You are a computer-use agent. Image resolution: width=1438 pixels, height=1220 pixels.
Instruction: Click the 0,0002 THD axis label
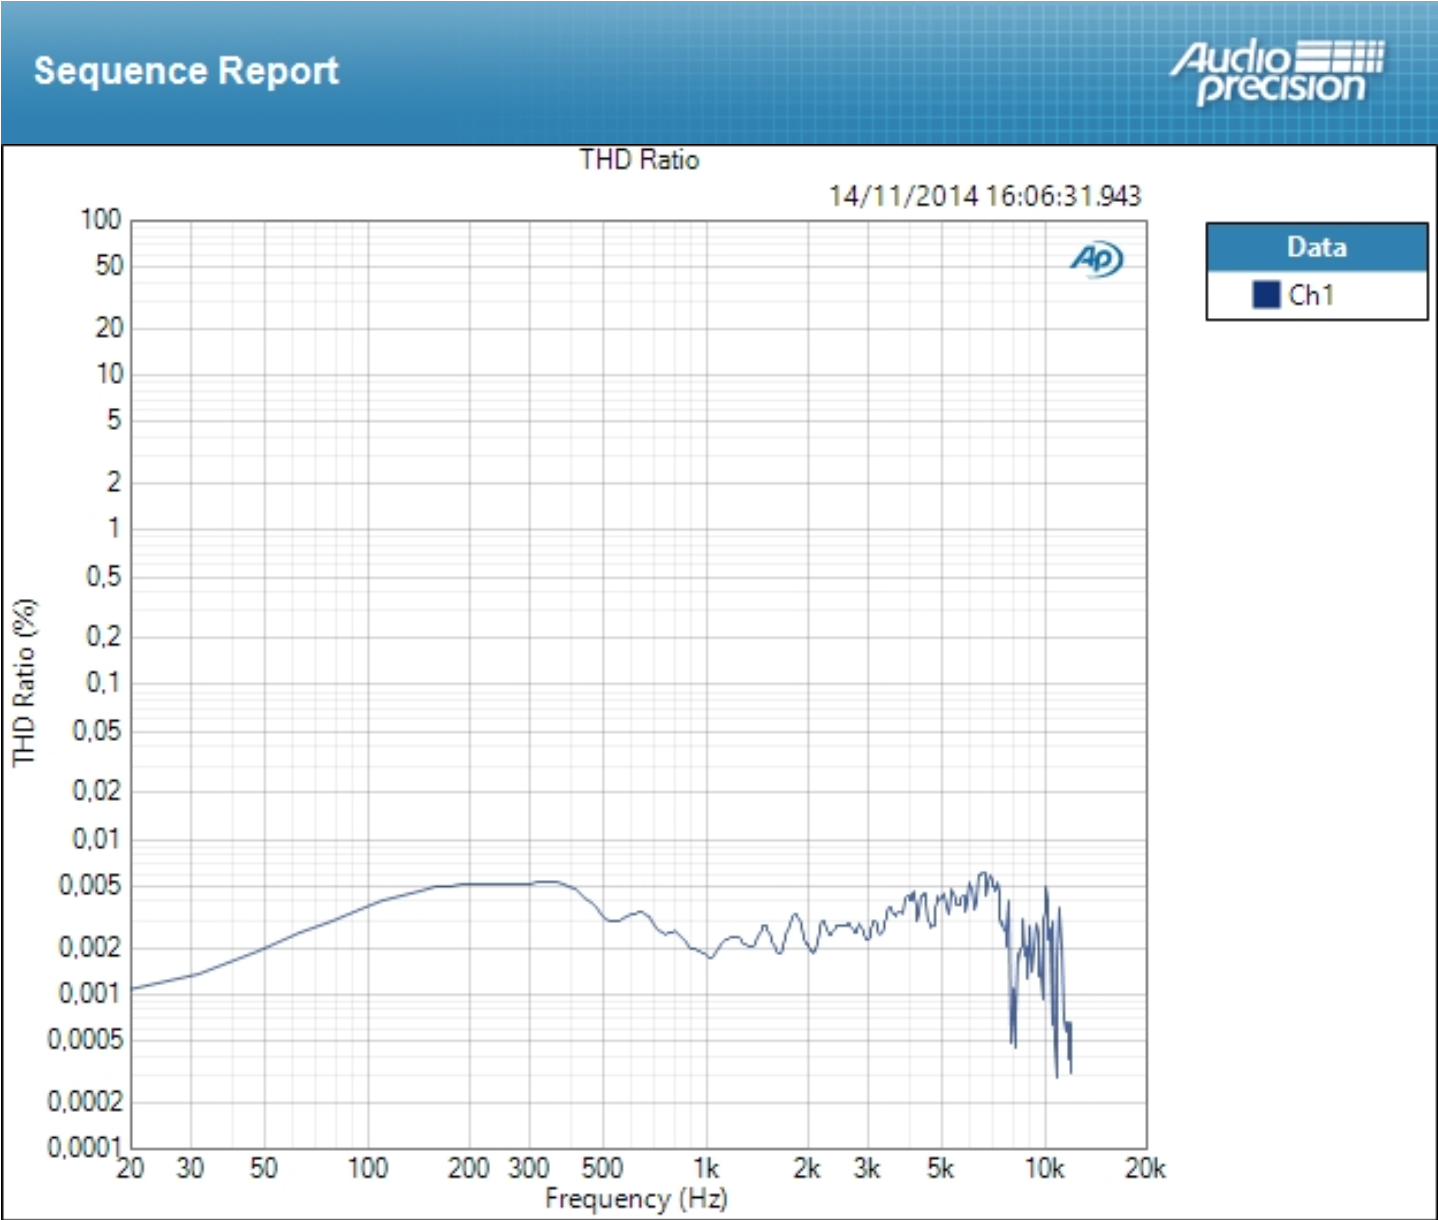click(84, 1102)
